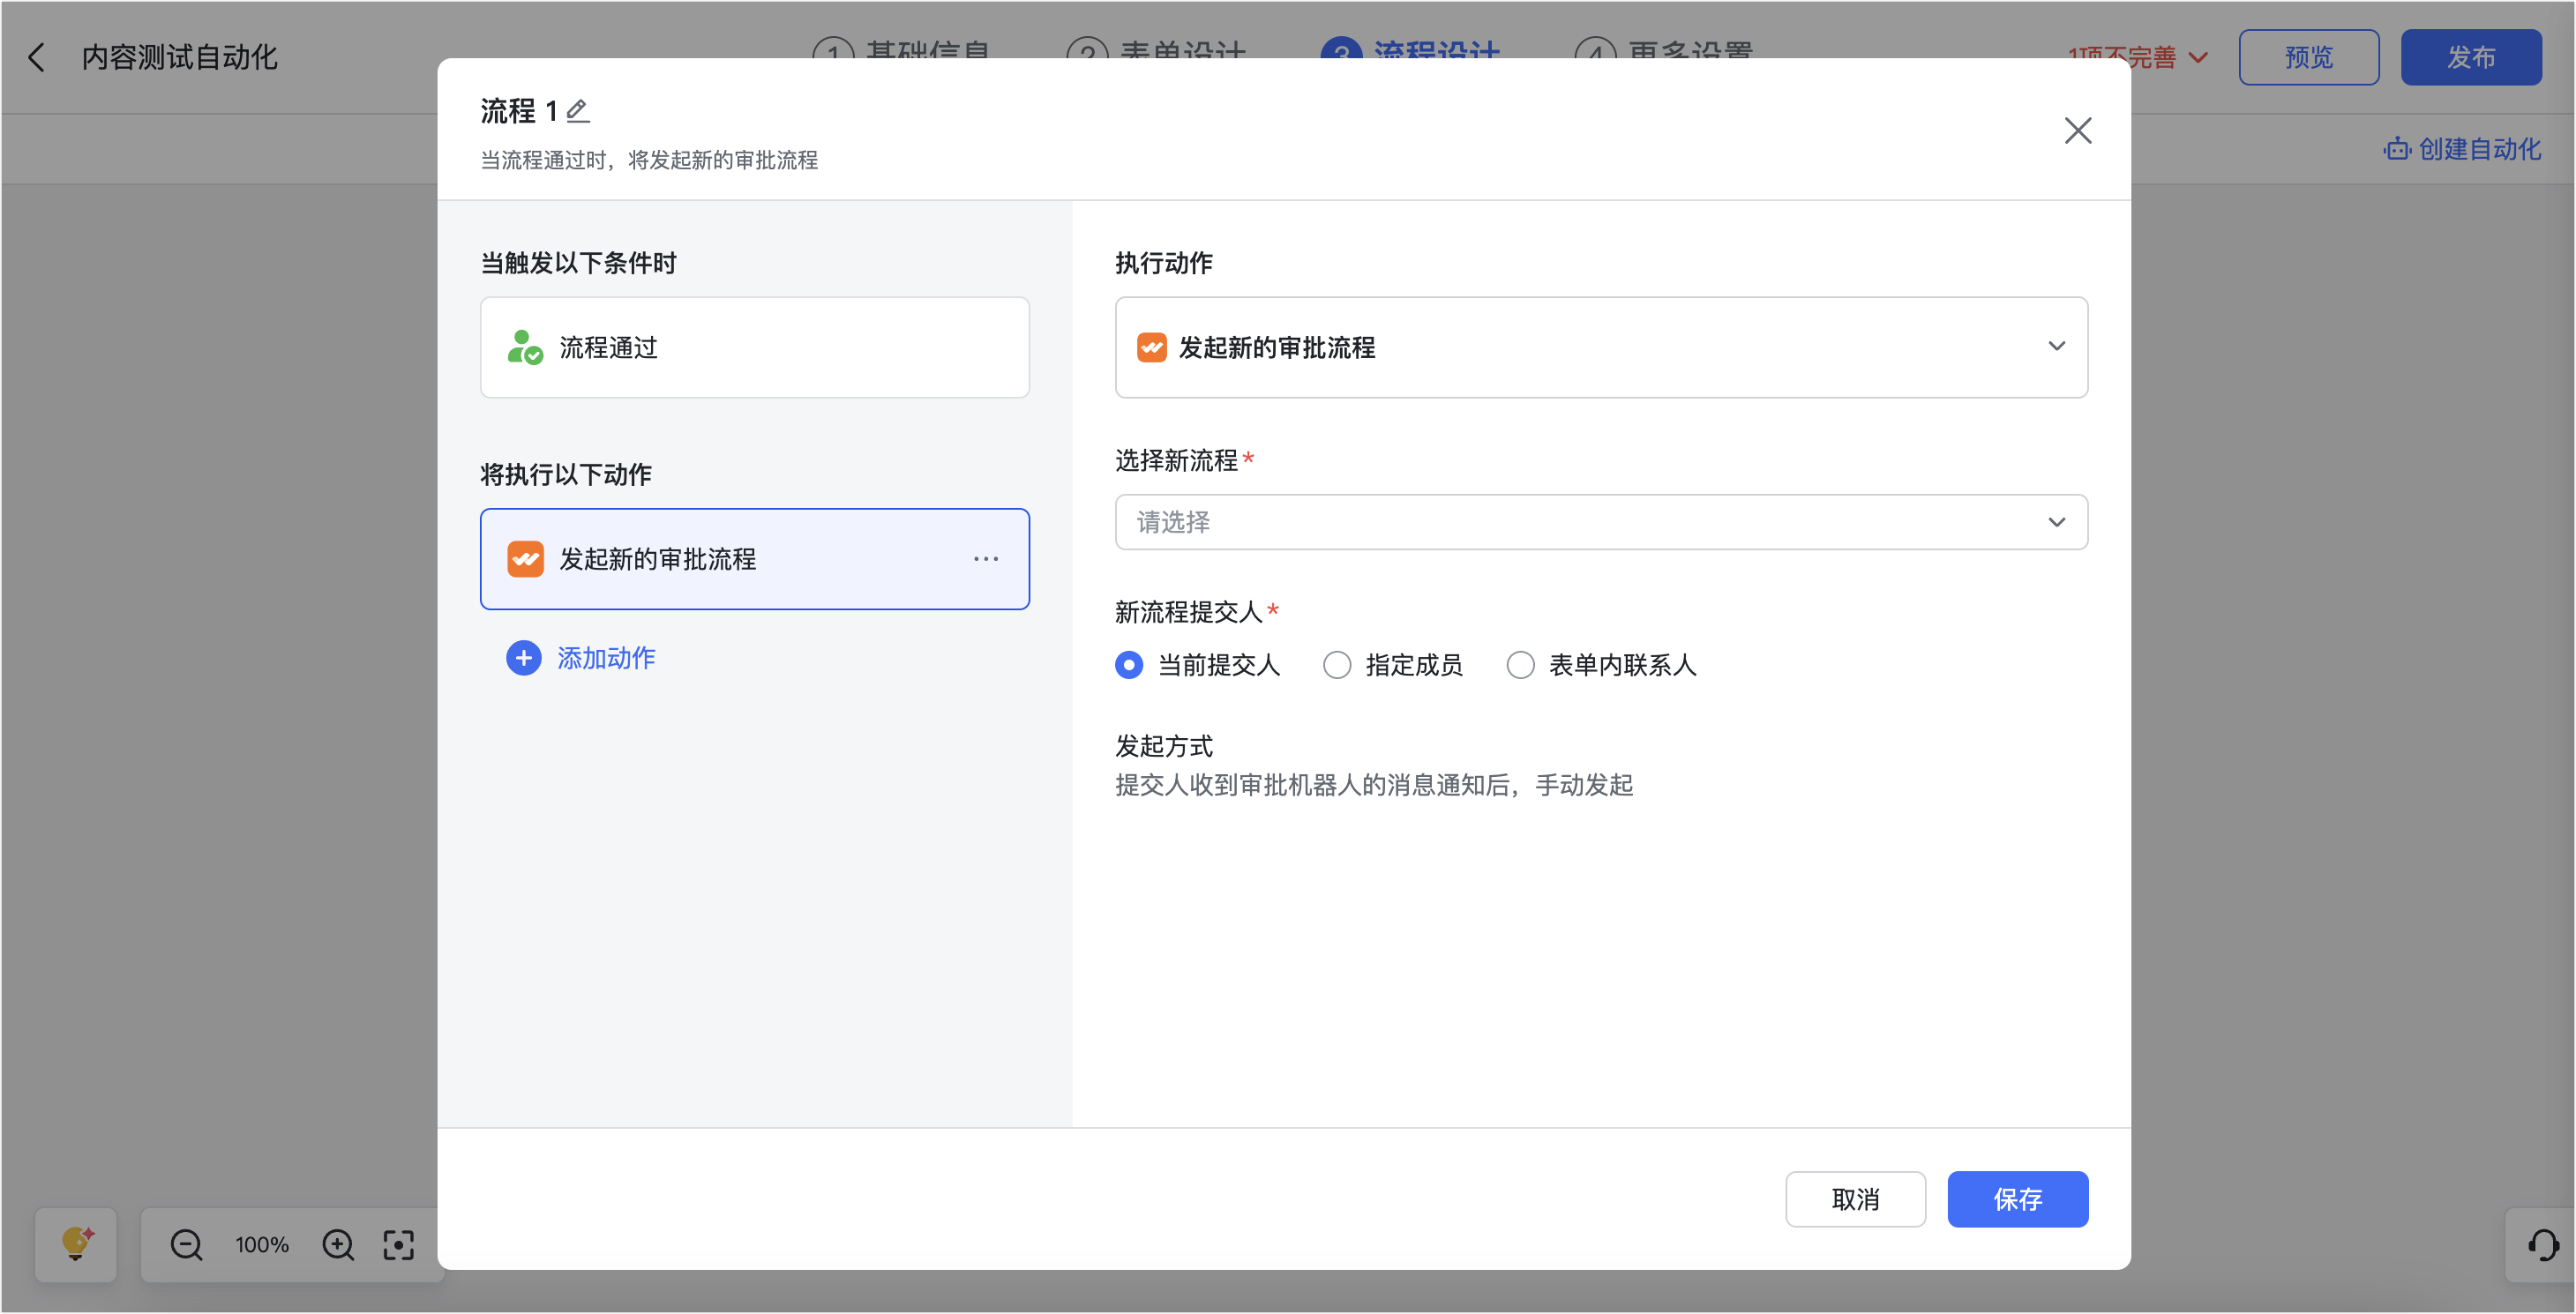Screen dimensions: 2576x1314
Task: Click the fit-to-screen icon
Action: click(x=398, y=1244)
